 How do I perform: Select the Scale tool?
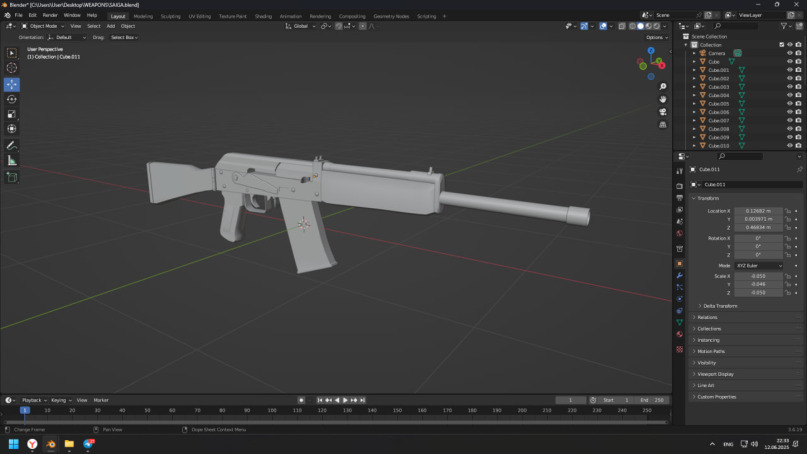tap(12, 114)
